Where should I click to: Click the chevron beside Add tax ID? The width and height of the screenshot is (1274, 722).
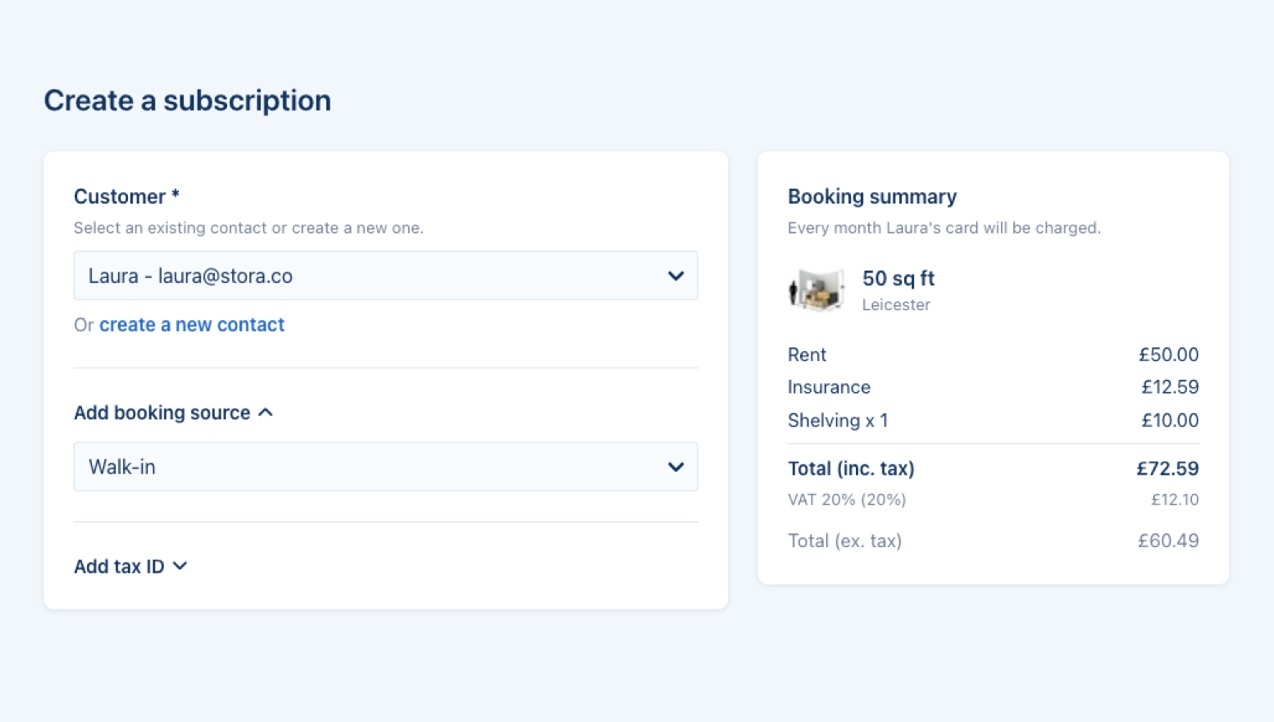coord(180,566)
